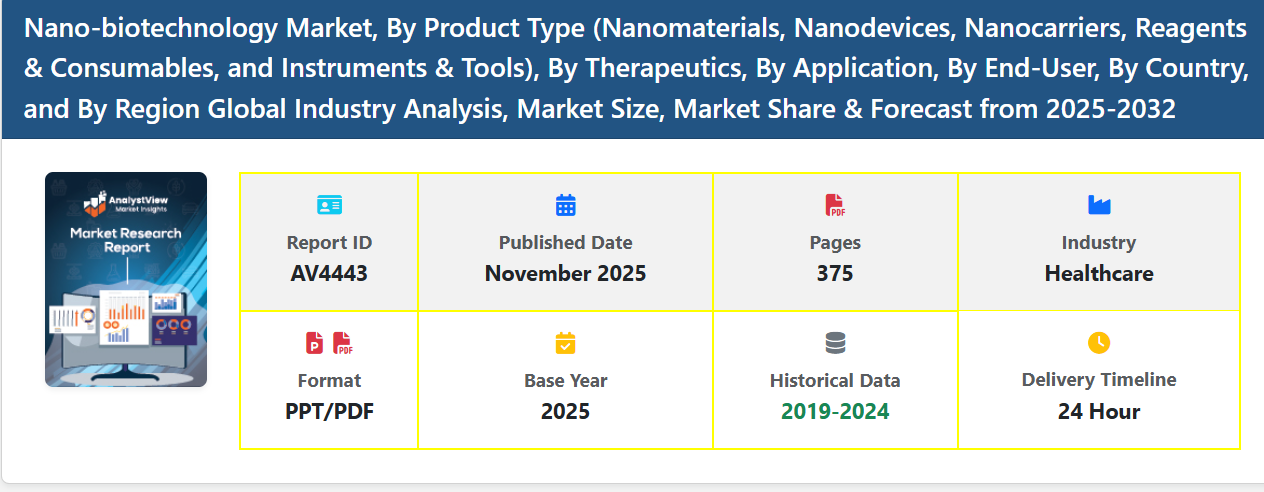Click the red PPT format icon
1264x492 pixels.
tap(315, 343)
